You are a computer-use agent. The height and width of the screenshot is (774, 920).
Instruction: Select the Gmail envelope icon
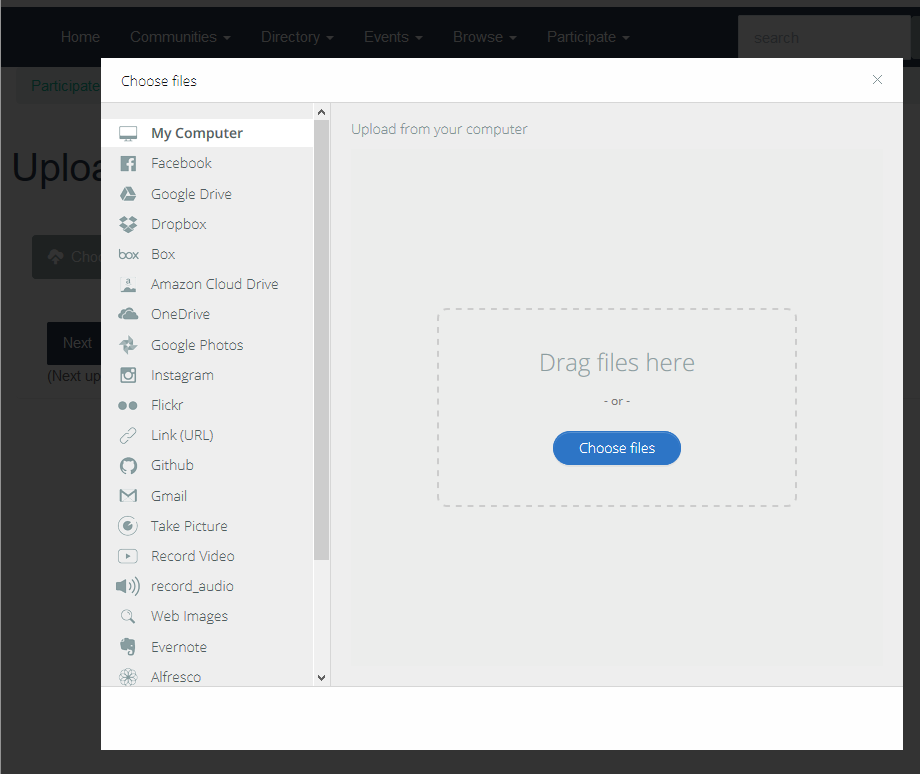tap(128, 496)
